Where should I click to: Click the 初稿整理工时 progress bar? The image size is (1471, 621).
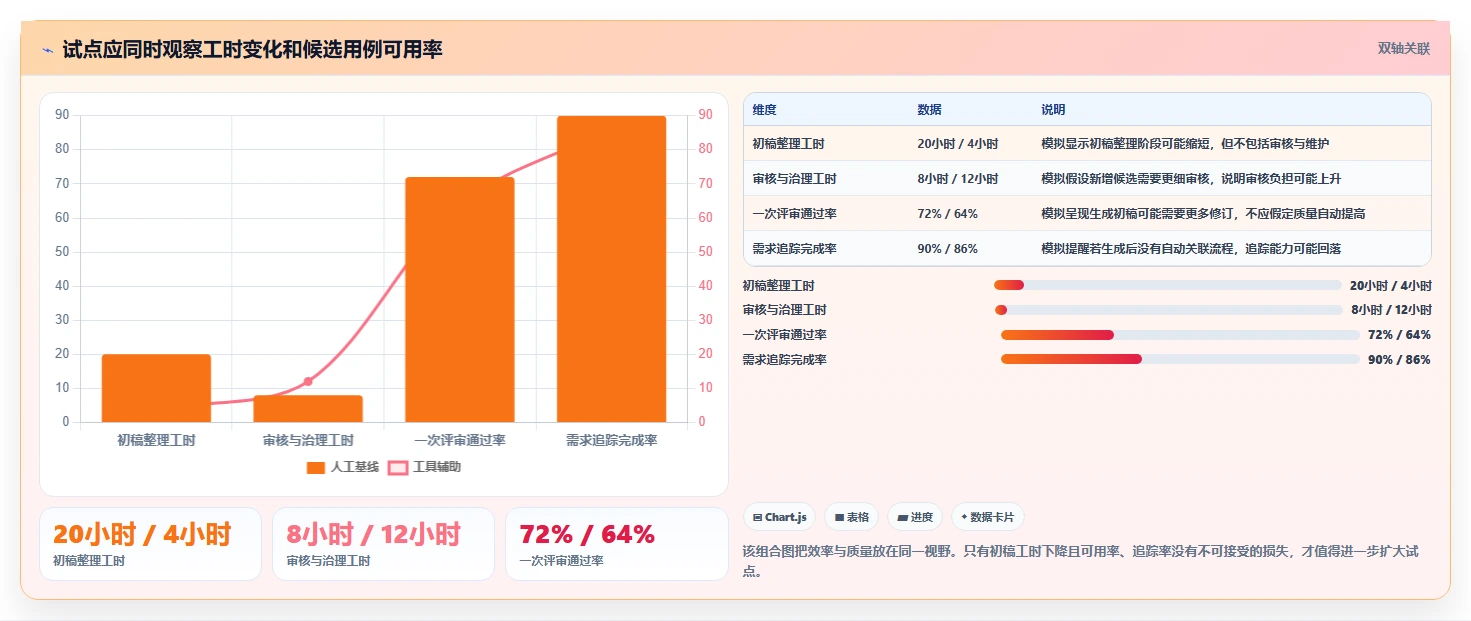1168,285
